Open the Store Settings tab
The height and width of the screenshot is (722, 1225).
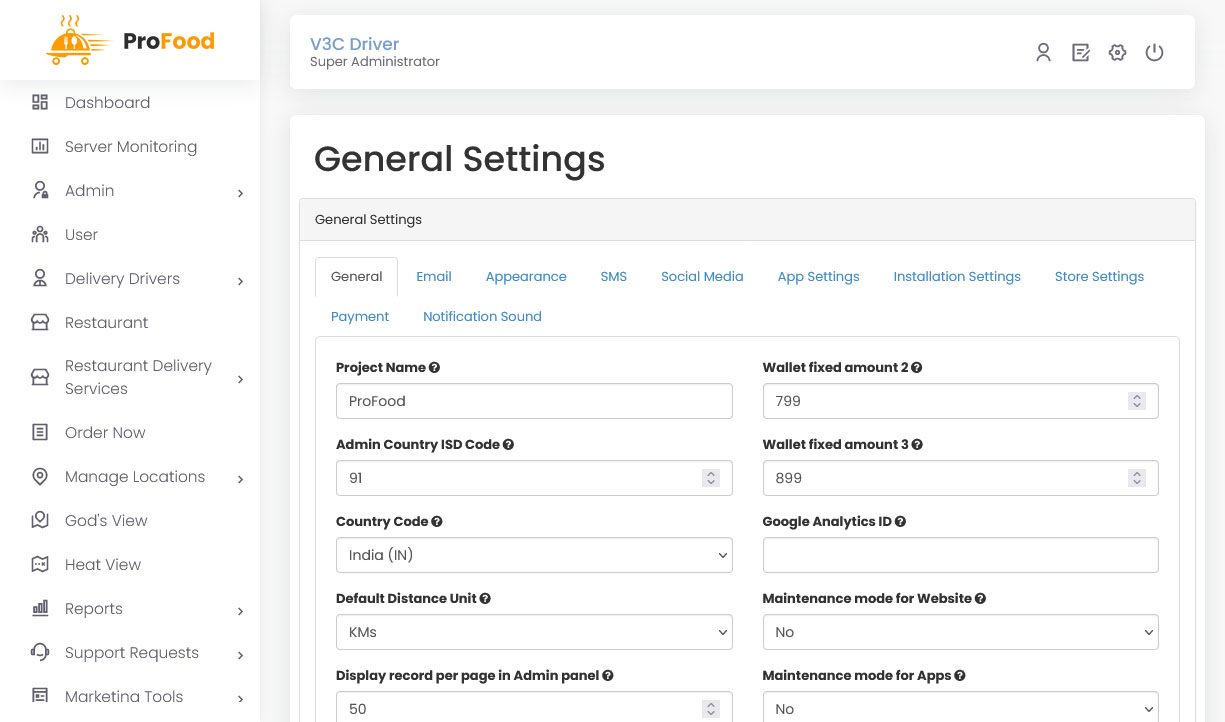[x=1099, y=277]
